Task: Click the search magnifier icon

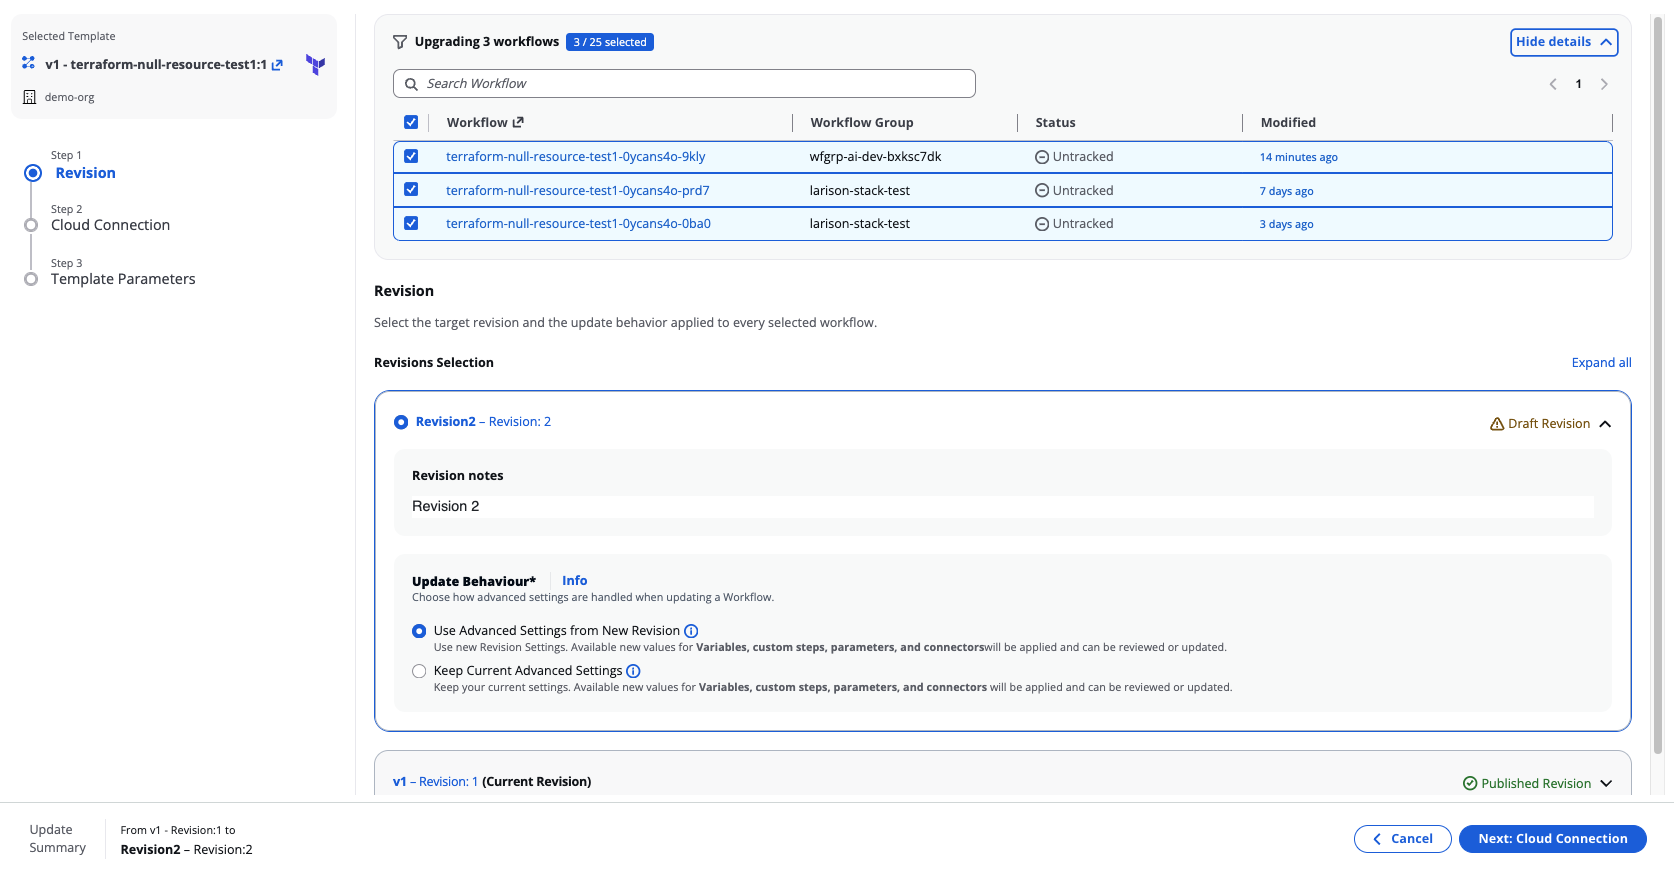Action: point(411,84)
